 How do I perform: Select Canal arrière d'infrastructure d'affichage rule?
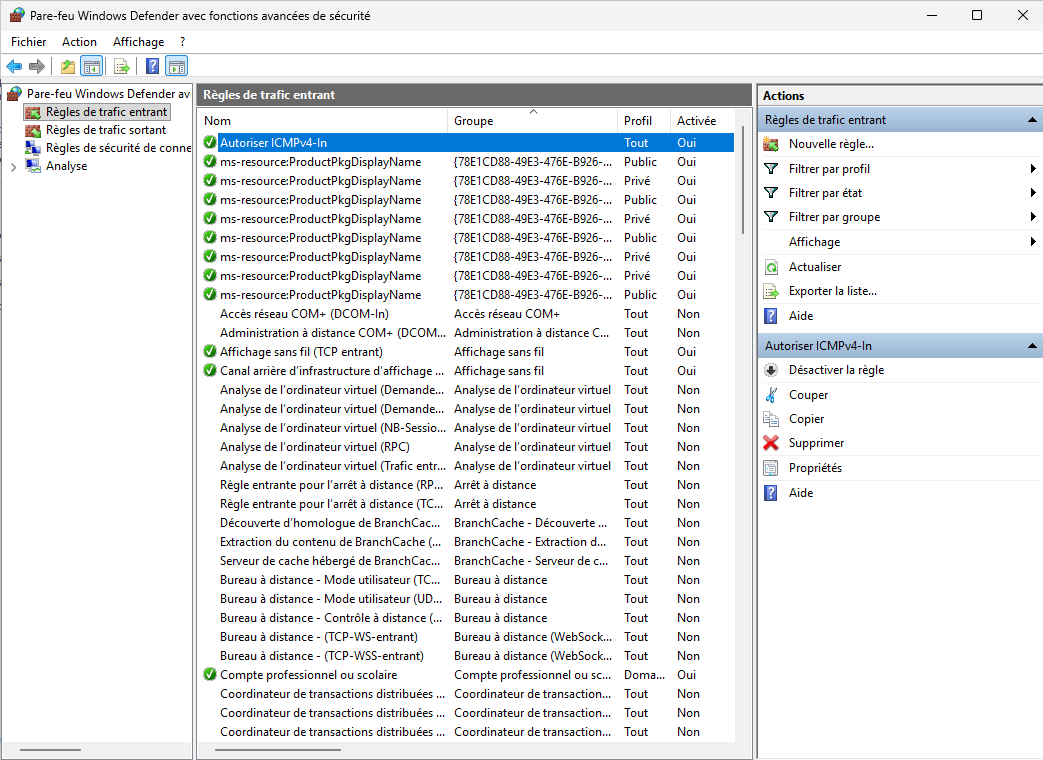point(468,371)
